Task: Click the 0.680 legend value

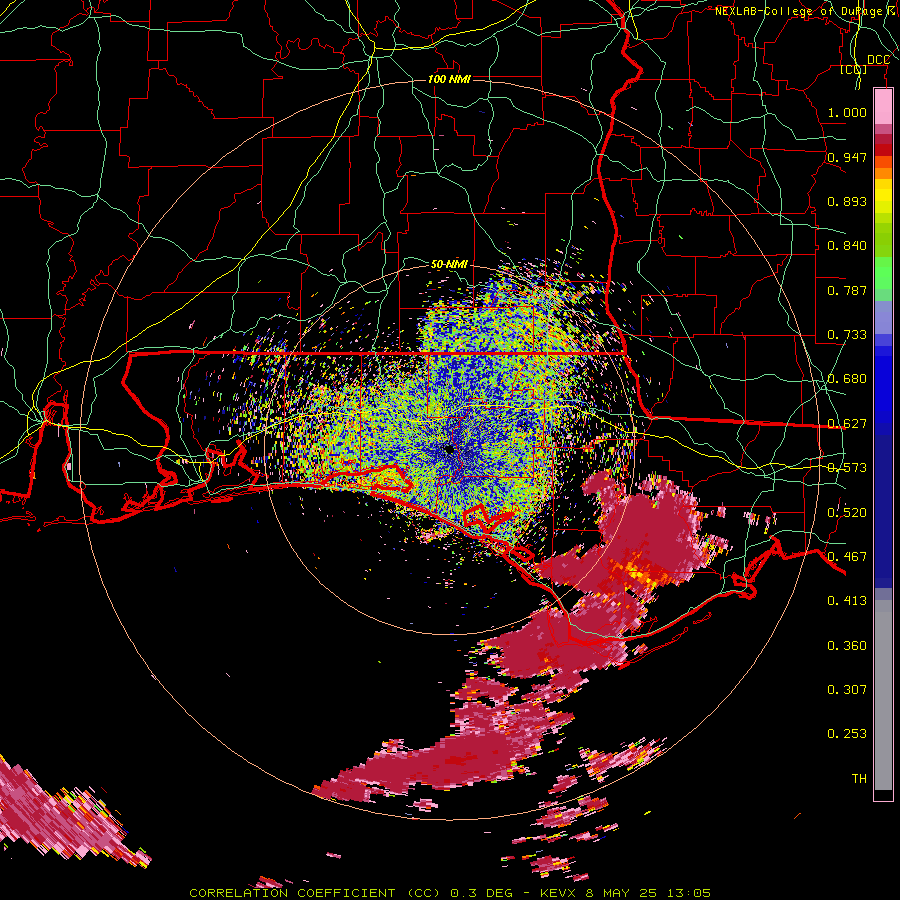Action: tap(847, 379)
